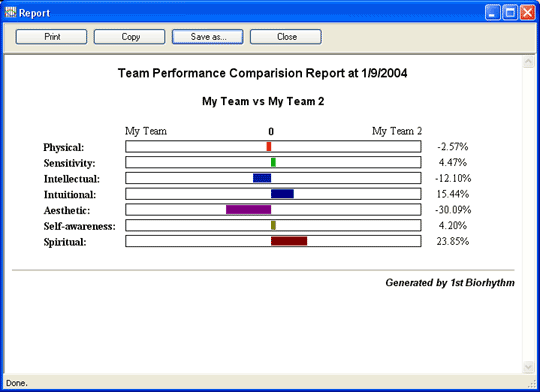540x392 pixels.
Task: Click the 4.20% value
Action: [453, 226]
